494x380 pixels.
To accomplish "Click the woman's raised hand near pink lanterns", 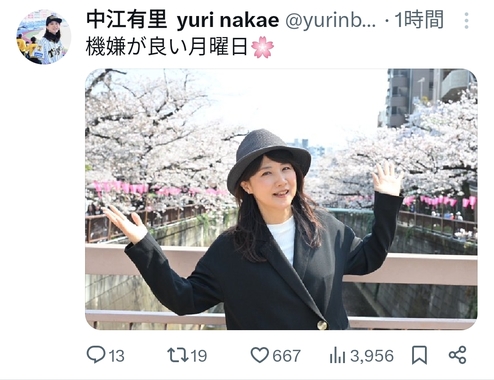I will click(x=387, y=178).
